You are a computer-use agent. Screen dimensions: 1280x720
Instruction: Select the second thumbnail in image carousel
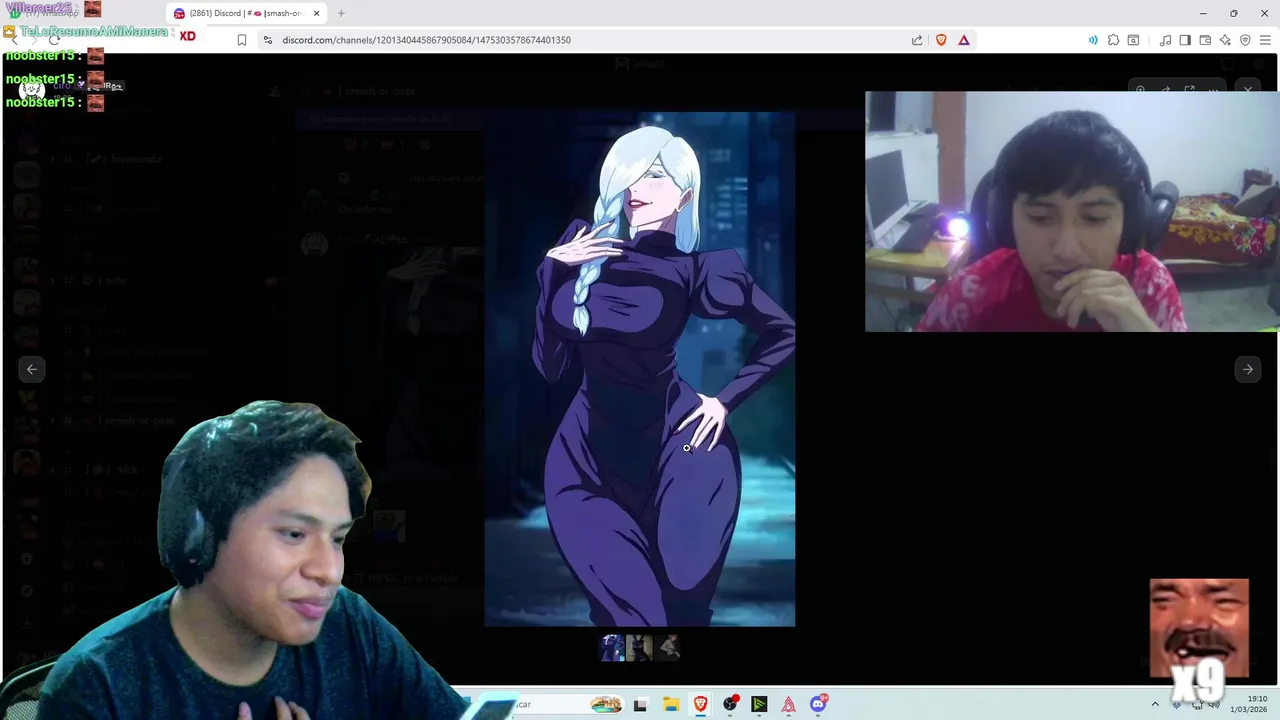point(640,648)
